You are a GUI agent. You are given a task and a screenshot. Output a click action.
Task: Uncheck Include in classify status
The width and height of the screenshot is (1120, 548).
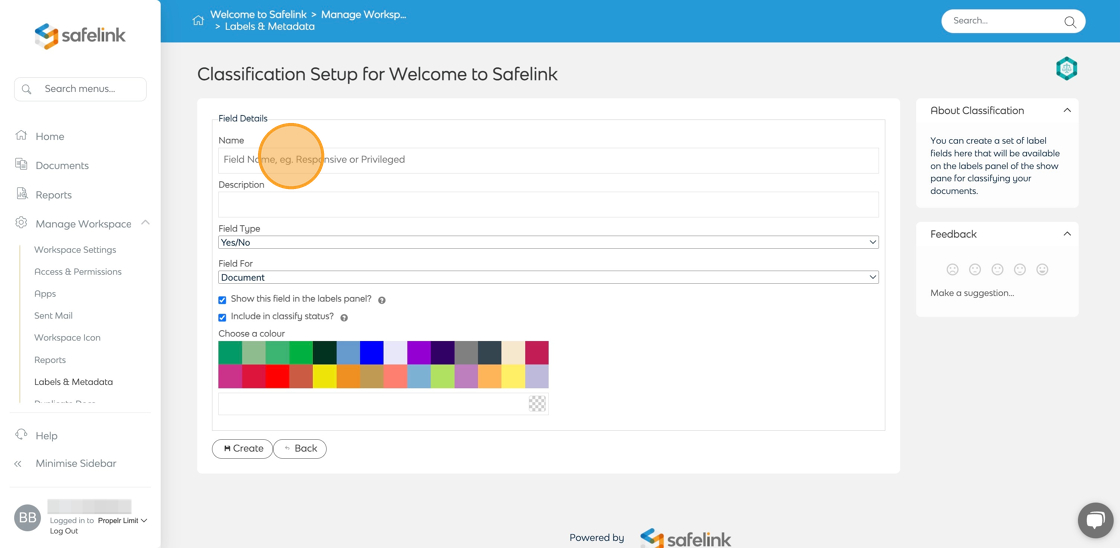coord(222,318)
